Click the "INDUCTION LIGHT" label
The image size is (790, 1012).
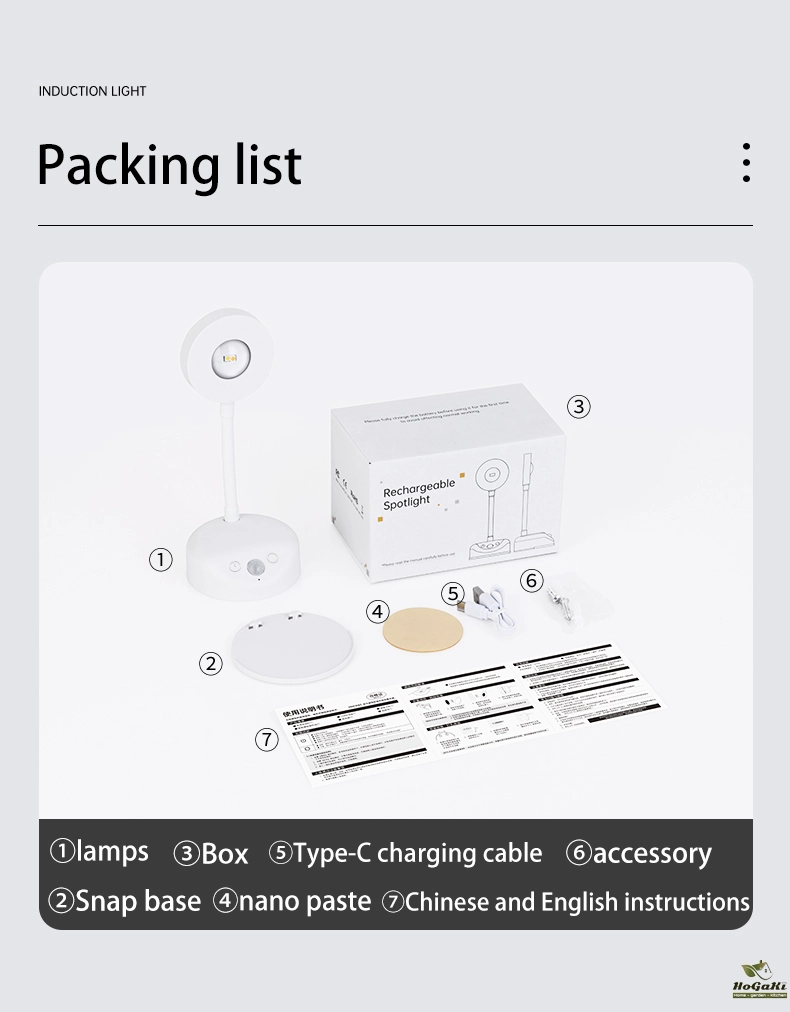(x=92, y=91)
